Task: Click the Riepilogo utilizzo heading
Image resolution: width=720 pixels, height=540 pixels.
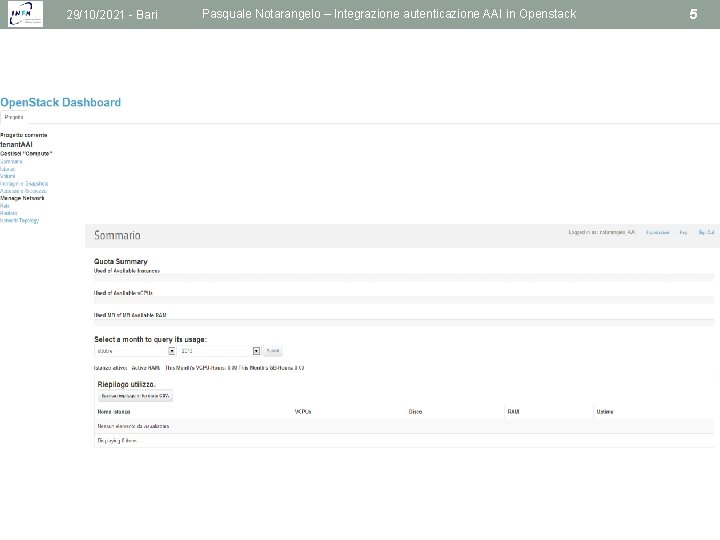Action: pos(126,384)
